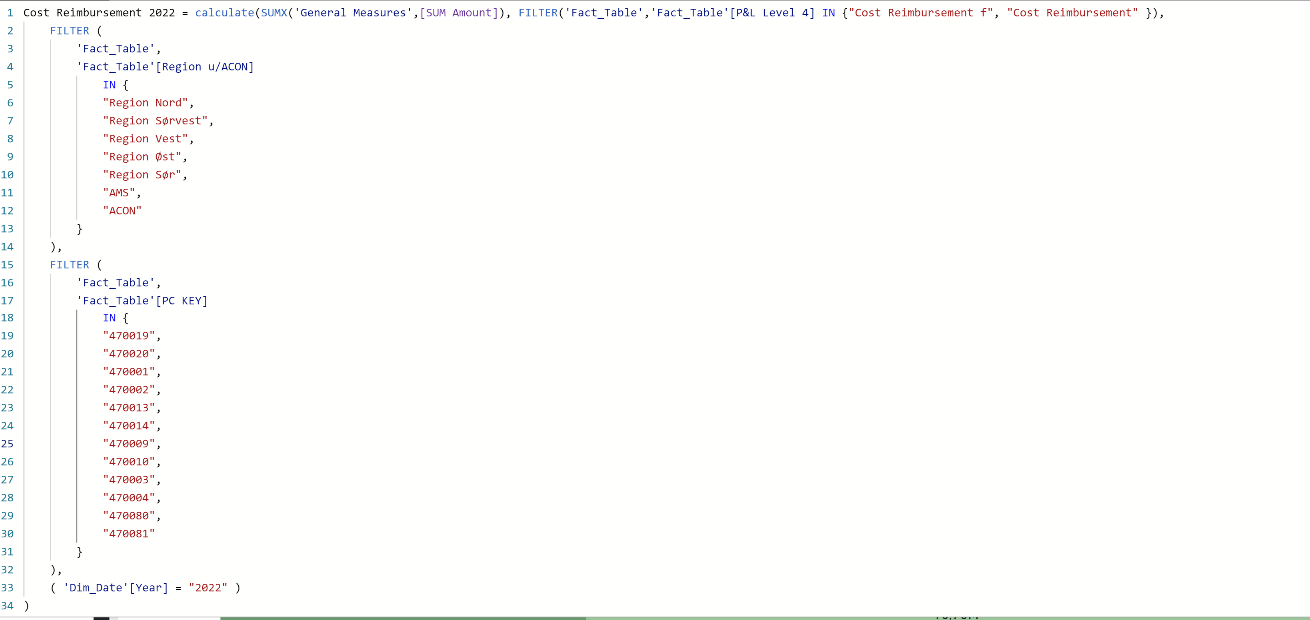Select the "470002" value
The height and width of the screenshot is (620, 1310).
(x=128, y=390)
